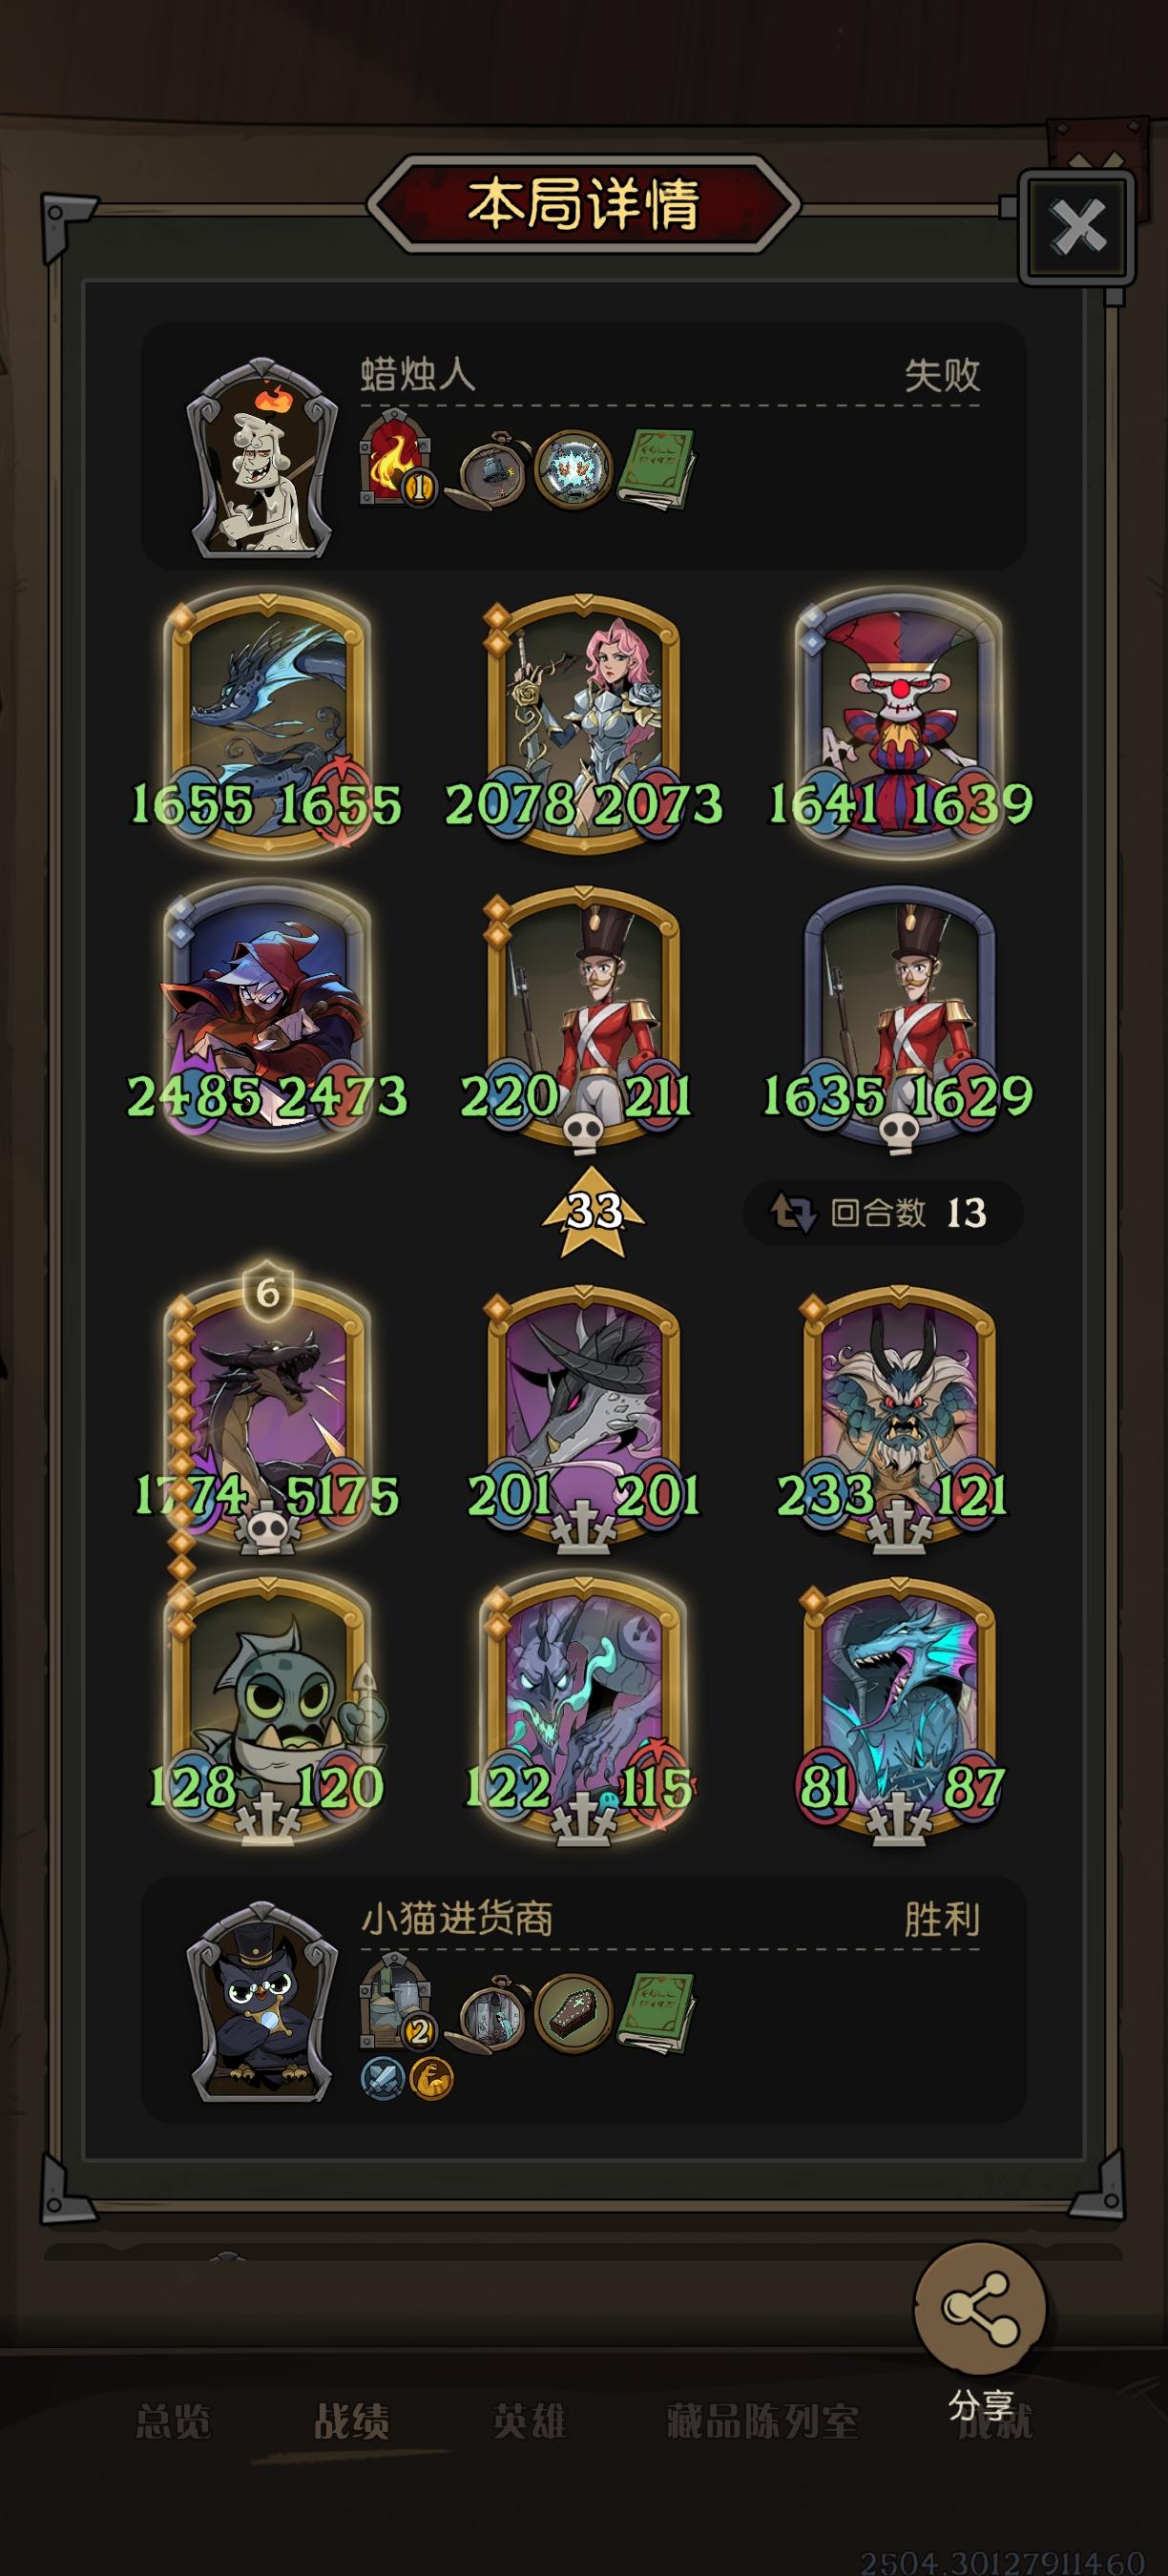Image resolution: width=1168 pixels, height=2576 pixels.
Task: Tap the pocket watch icon beside owl merchant
Action: (487, 2012)
